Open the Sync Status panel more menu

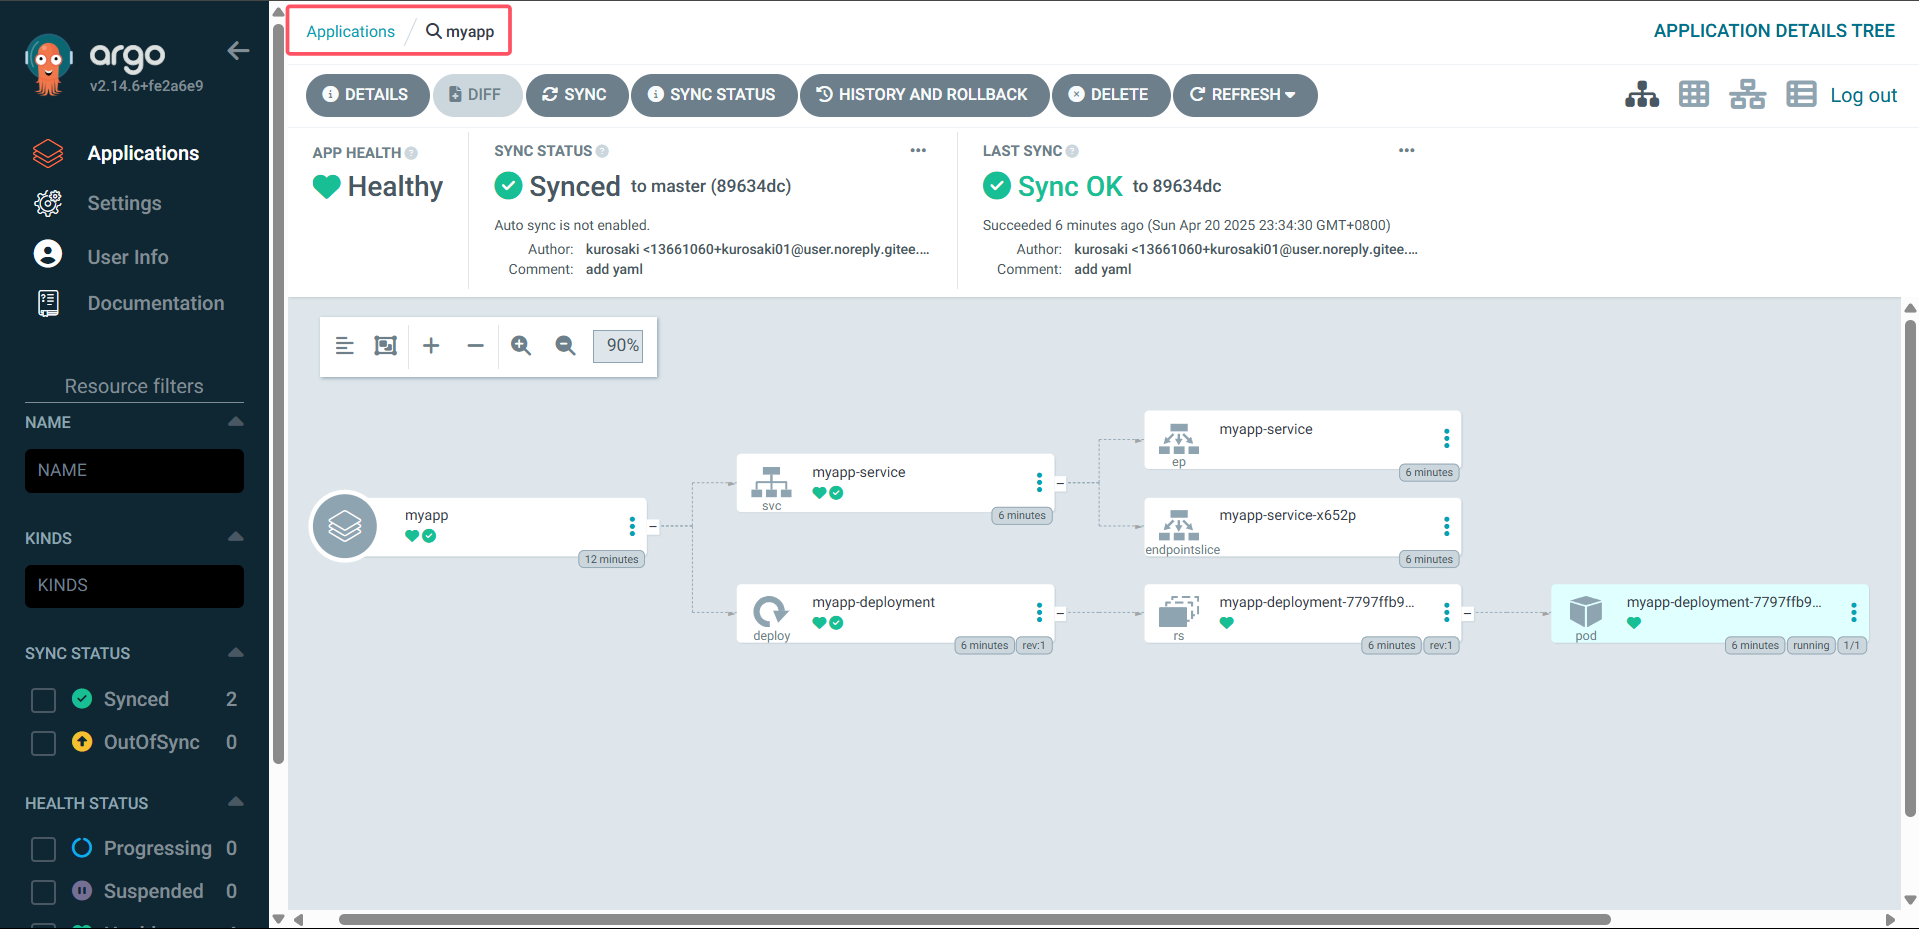pyautogui.click(x=918, y=150)
